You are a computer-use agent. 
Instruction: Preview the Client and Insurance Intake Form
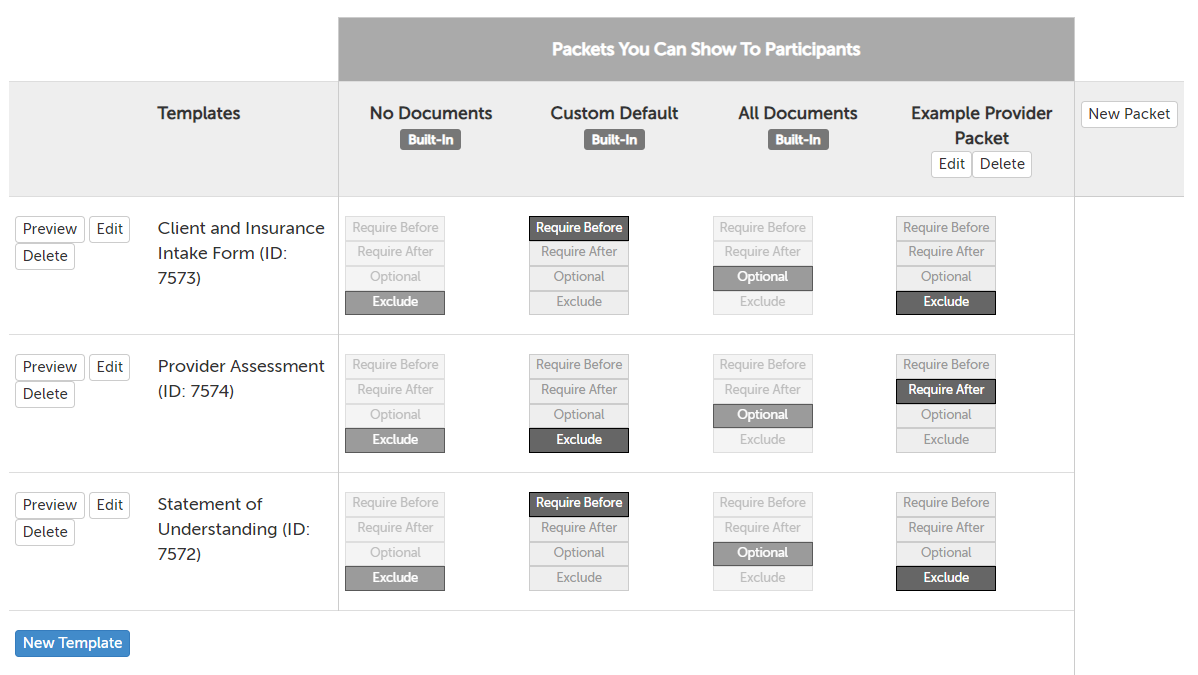[x=50, y=229]
